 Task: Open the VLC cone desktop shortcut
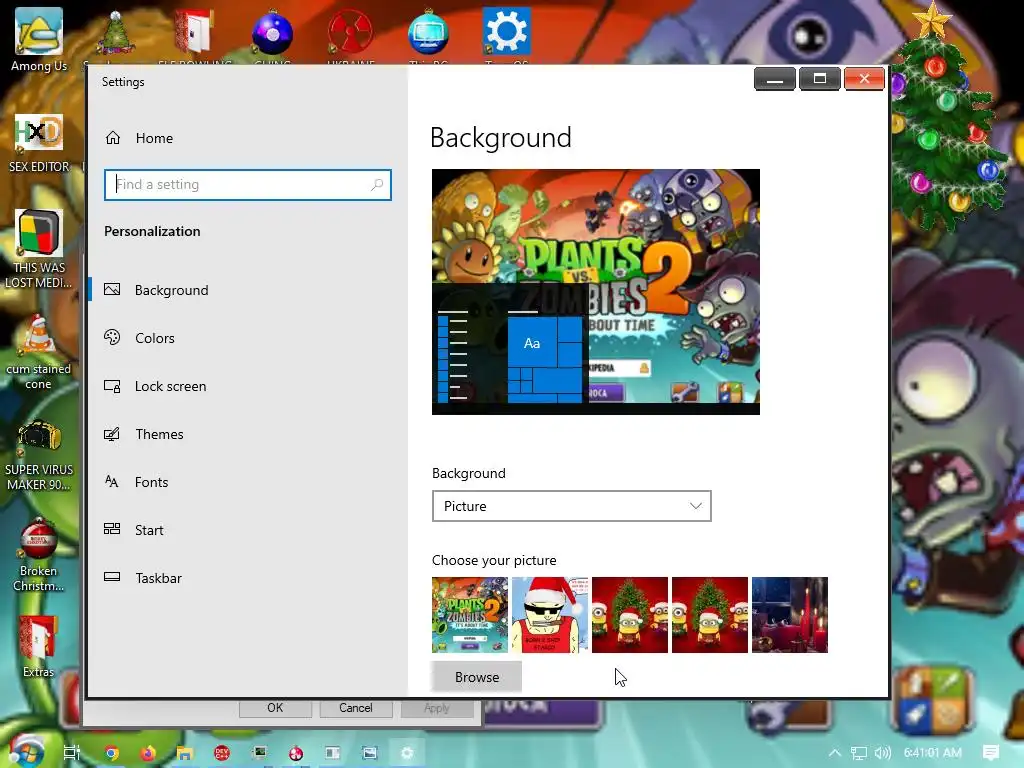point(39,352)
